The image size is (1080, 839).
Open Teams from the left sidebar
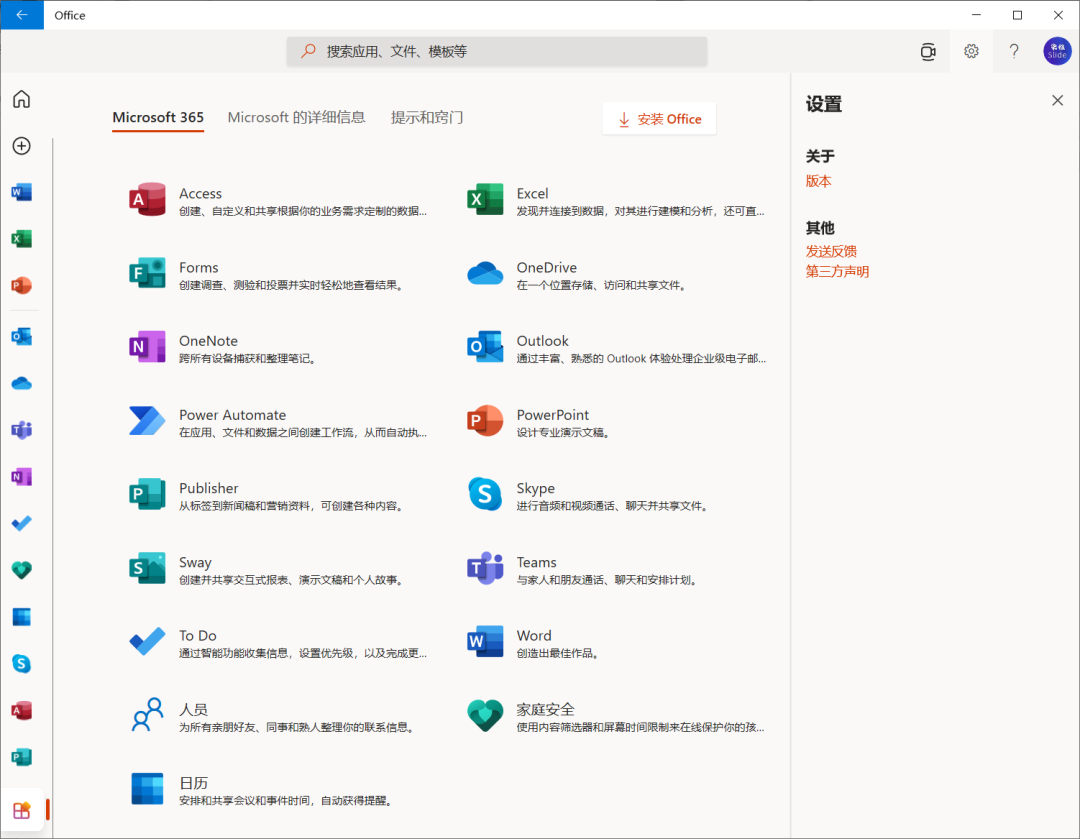pyautogui.click(x=21, y=431)
